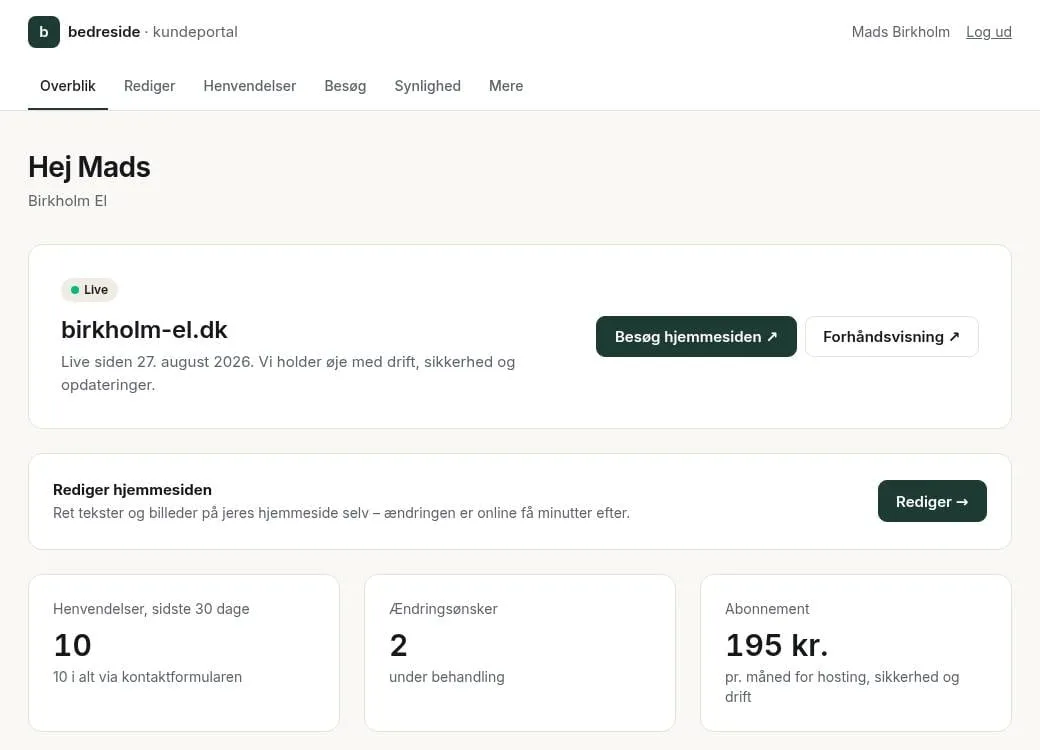Open the Overblik tab
The height and width of the screenshot is (750, 1040).
coord(68,86)
